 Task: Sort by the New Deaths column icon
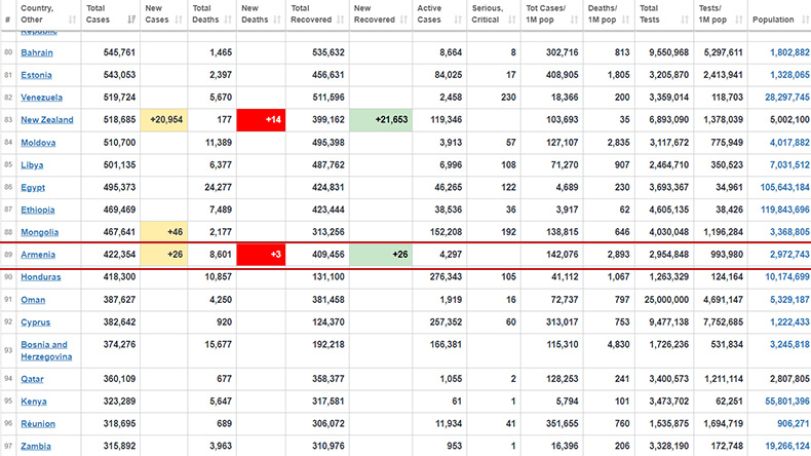[277, 20]
